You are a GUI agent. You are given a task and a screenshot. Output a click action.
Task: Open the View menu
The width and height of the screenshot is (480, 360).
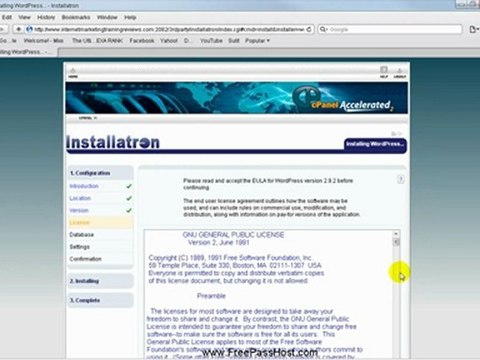click(x=24, y=17)
